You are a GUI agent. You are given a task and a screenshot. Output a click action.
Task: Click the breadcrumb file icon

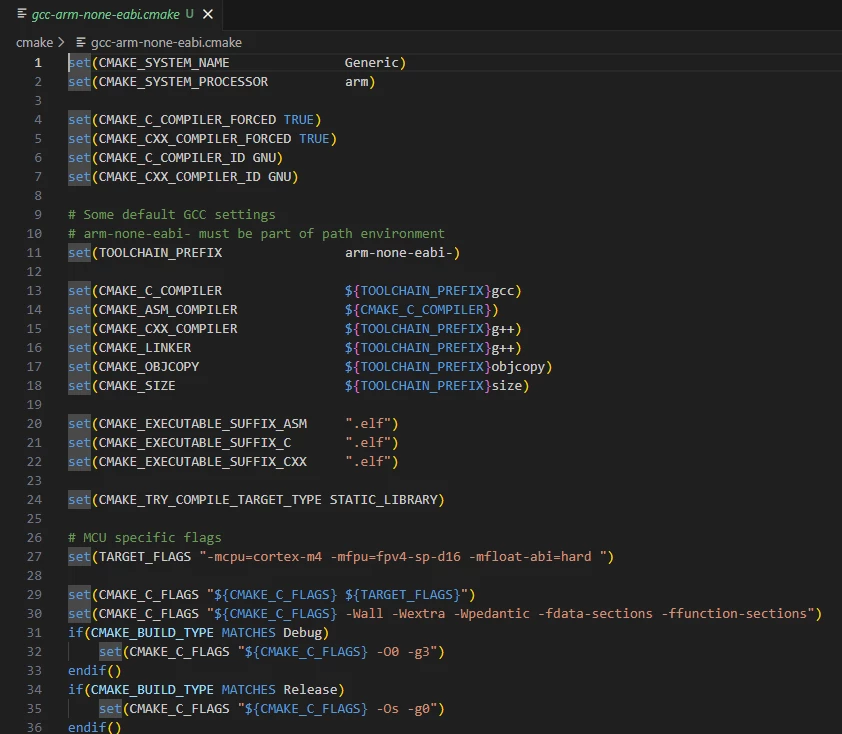coord(81,42)
